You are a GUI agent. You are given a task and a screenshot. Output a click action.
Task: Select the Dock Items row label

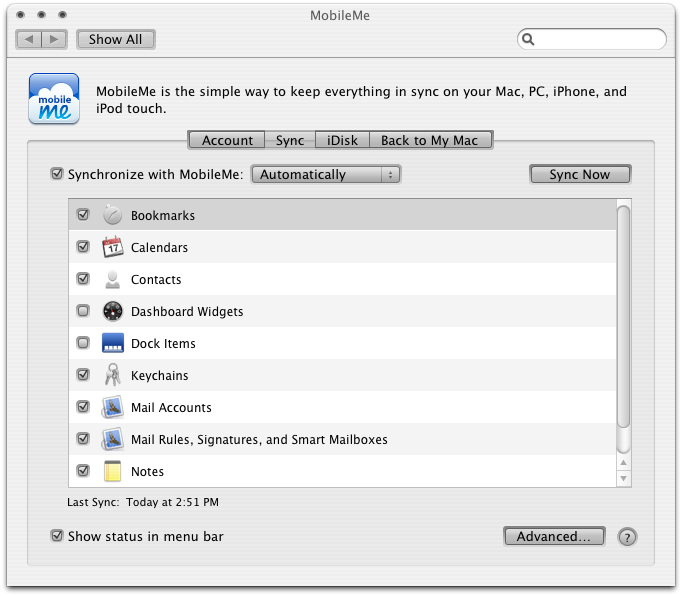tap(163, 344)
